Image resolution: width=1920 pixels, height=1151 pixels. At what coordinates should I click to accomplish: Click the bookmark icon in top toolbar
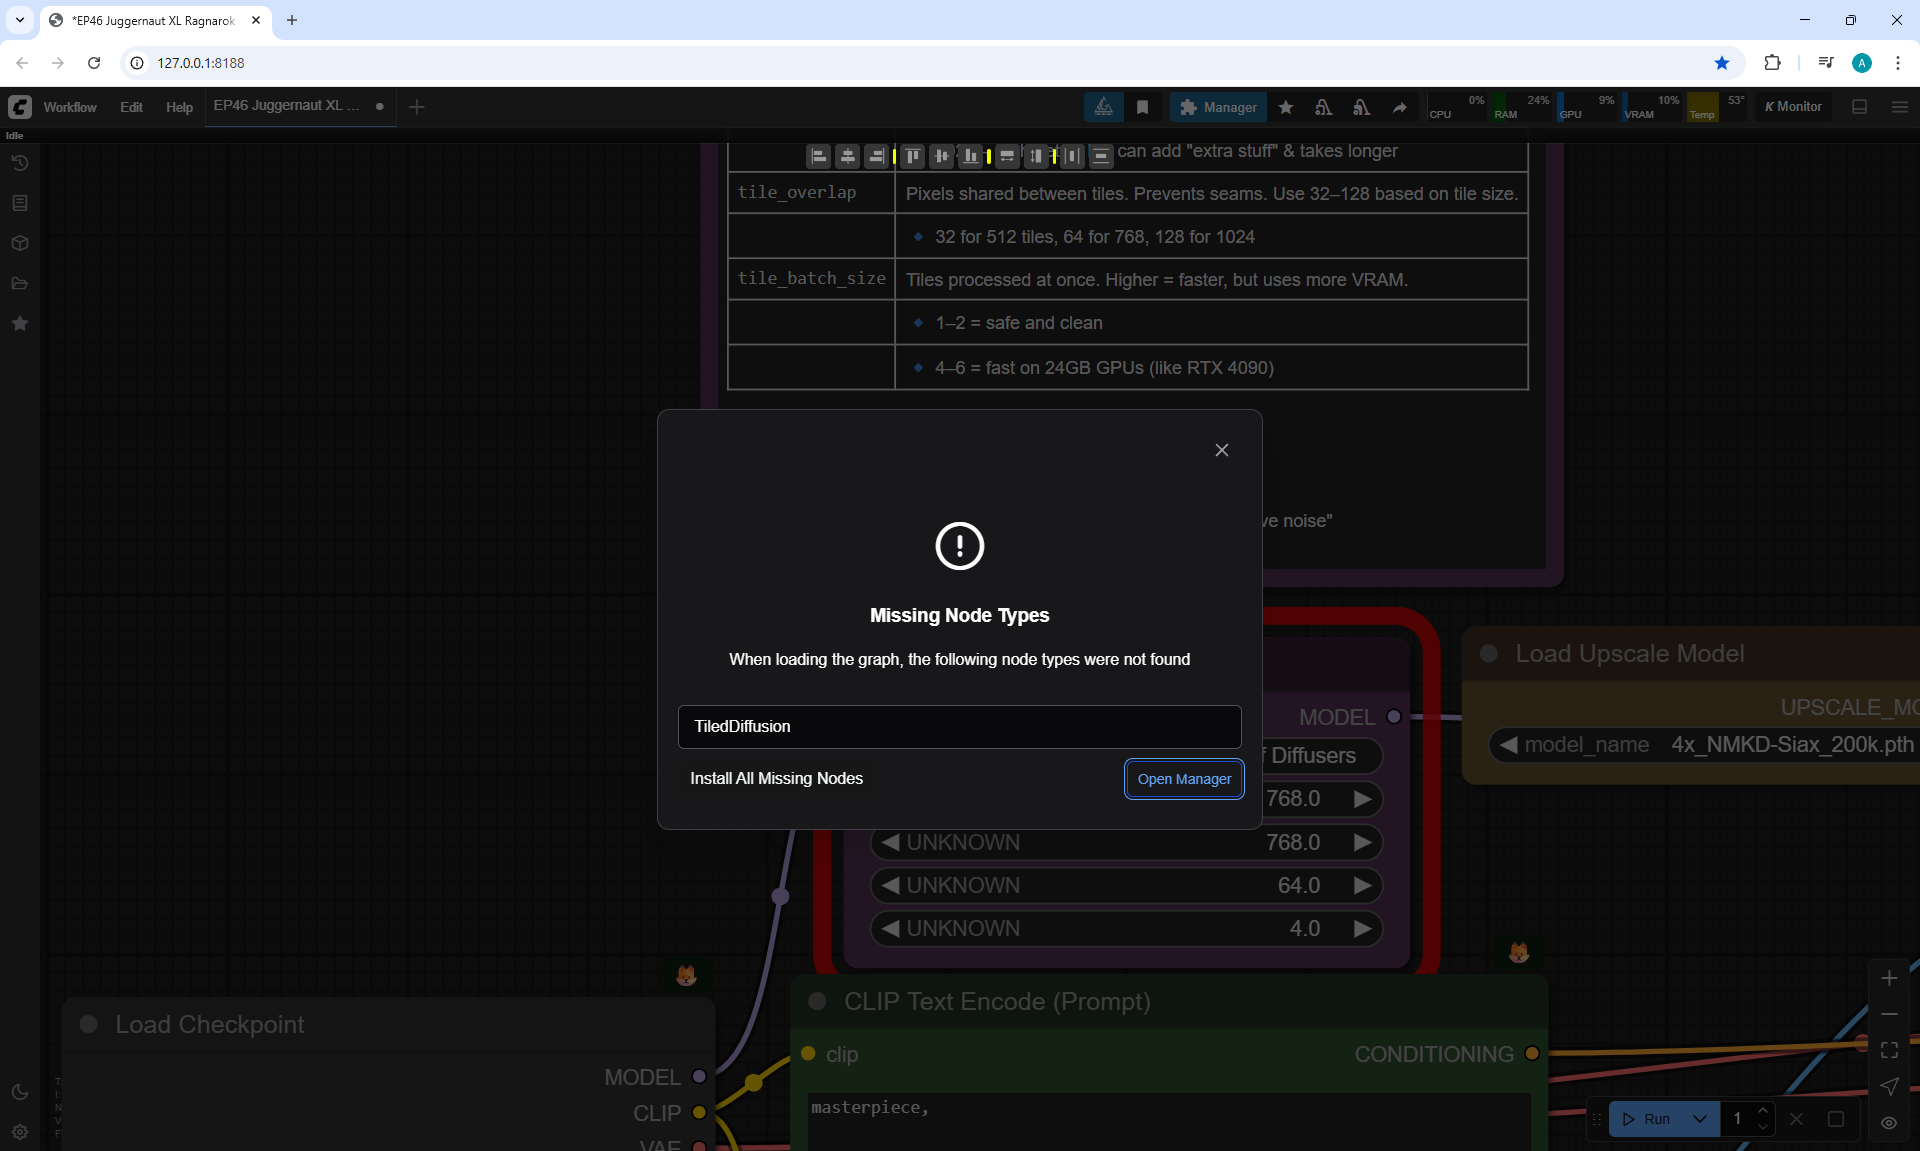coord(1142,107)
